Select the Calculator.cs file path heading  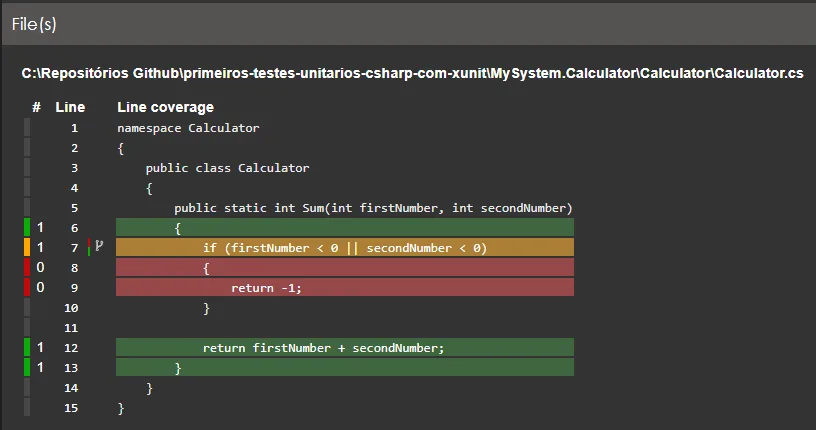[412, 73]
